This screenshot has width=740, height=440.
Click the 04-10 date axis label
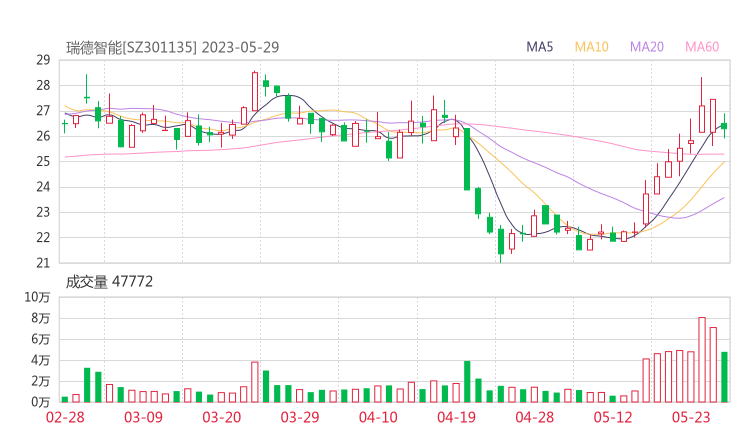[378, 417]
